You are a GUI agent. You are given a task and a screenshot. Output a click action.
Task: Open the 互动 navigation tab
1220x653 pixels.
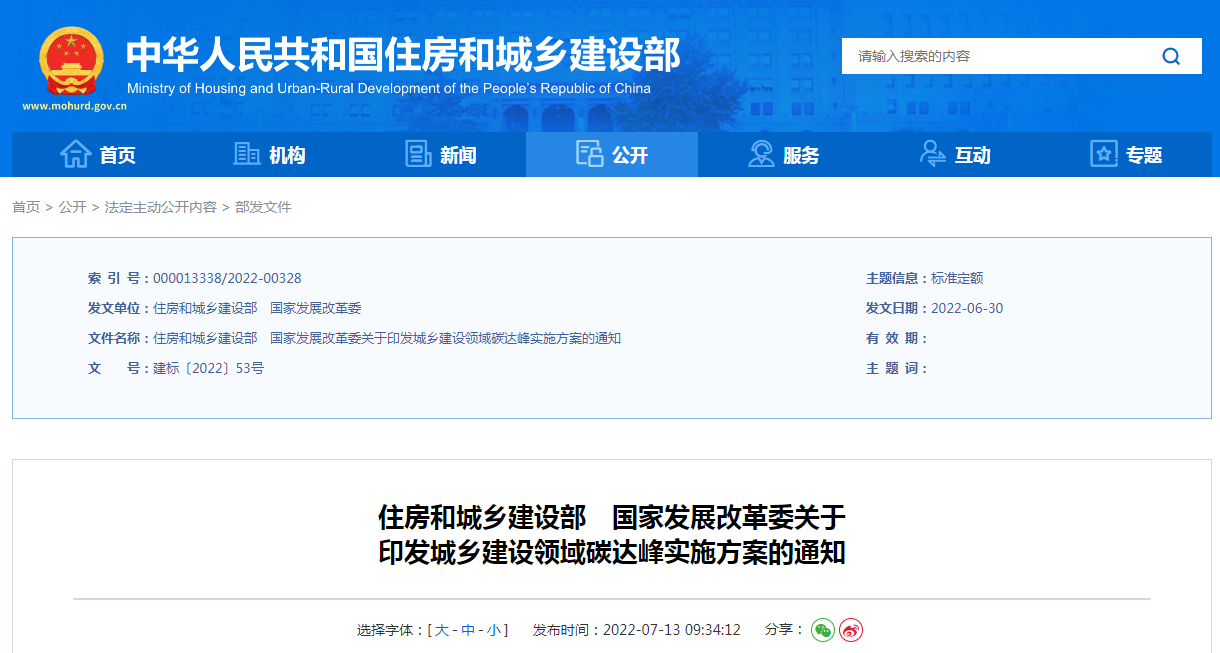click(955, 154)
